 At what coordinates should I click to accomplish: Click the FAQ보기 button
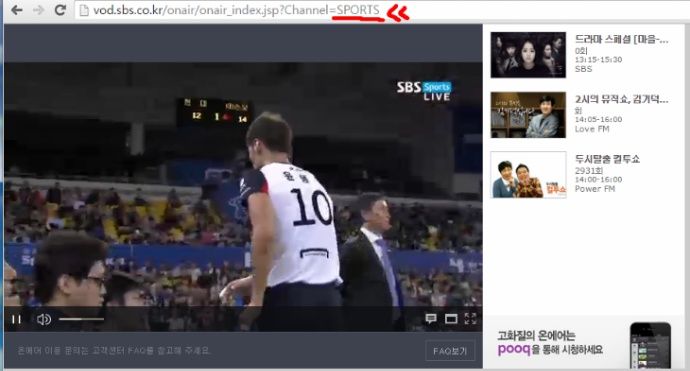pos(450,351)
